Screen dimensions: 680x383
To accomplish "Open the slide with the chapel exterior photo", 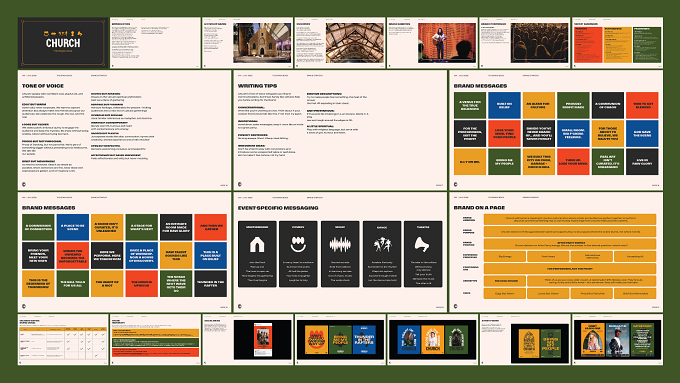I will point(247,43).
